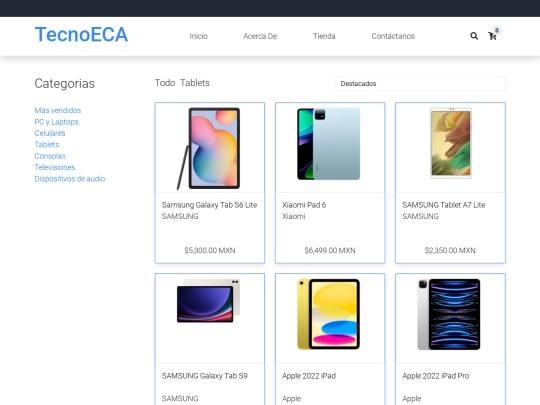Choose the Celulares category
This screenshot has height=405, width=540.
click(x=50, y=133)
